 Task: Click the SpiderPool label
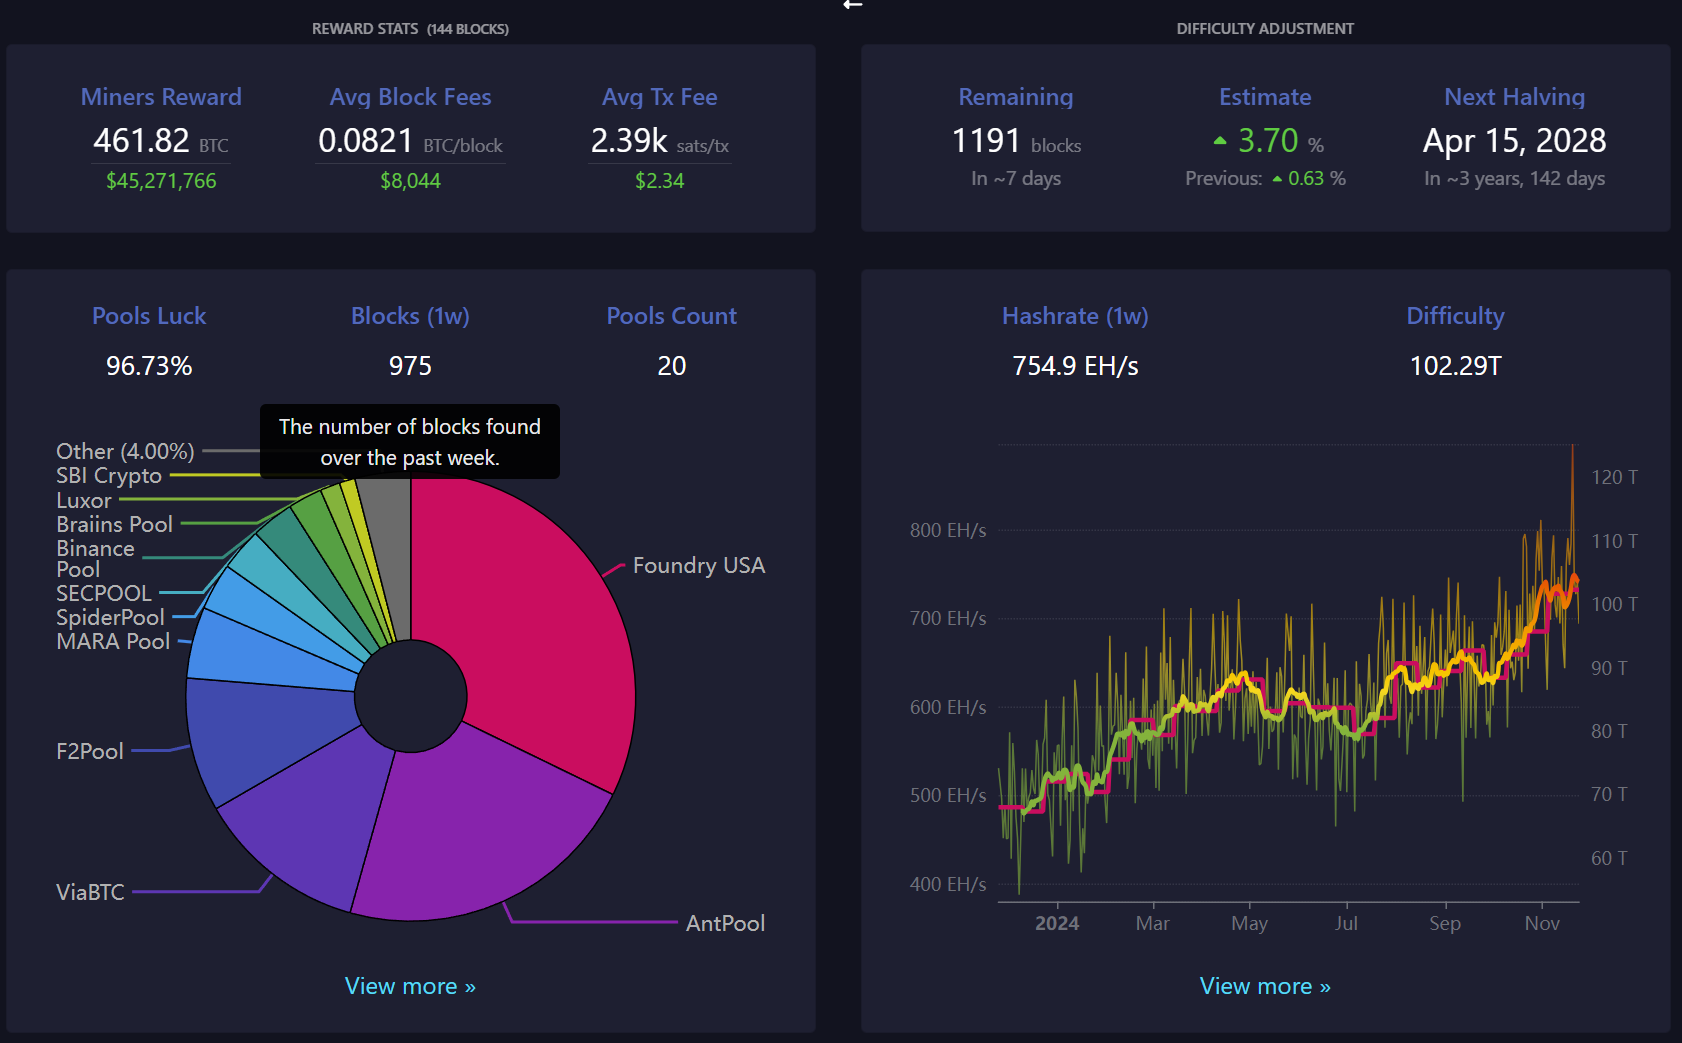tap(110, 617)
